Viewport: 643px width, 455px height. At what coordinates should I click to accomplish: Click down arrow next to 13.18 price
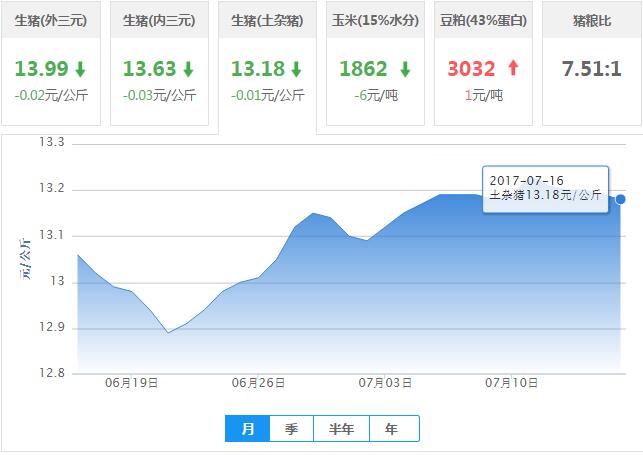(297, 69)
